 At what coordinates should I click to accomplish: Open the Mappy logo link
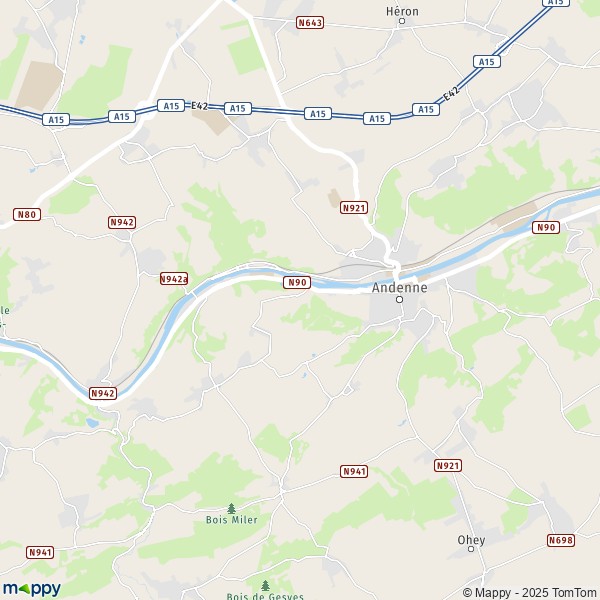[x=32, y=589]
